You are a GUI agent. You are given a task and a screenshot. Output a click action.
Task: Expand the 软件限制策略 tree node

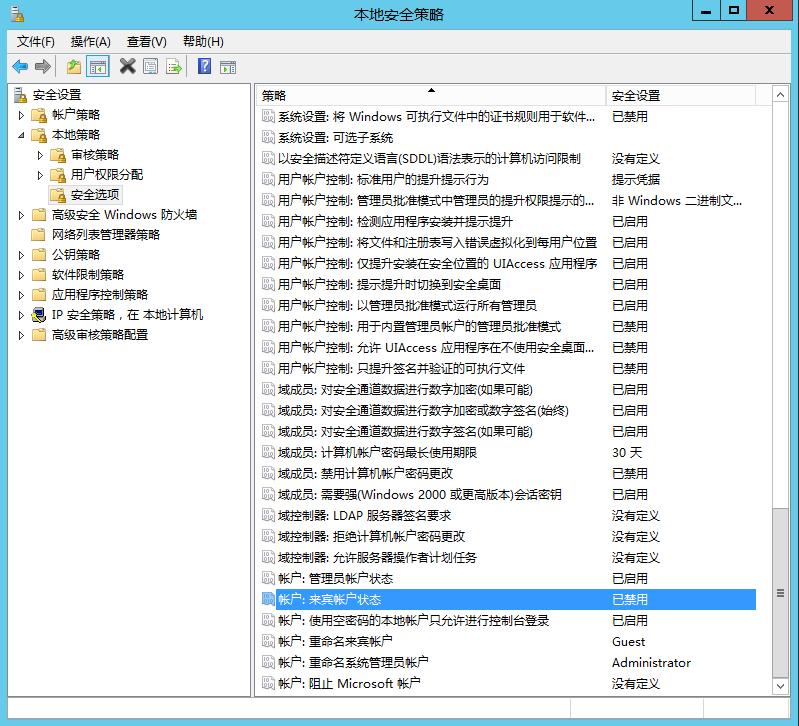21,275
